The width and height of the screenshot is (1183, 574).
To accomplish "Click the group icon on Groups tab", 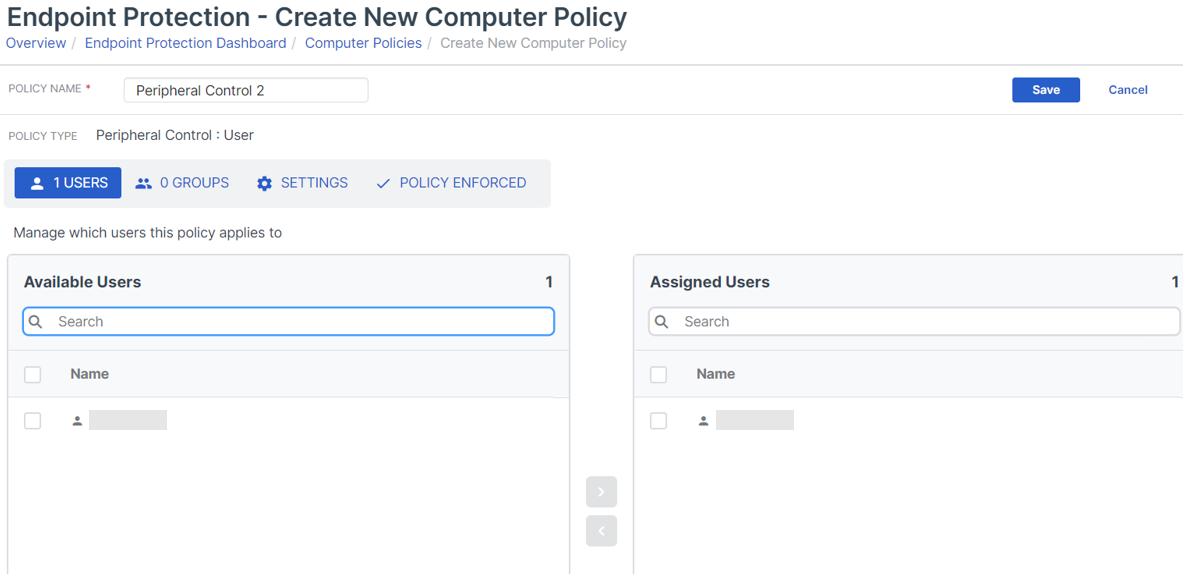I will click(x=144, y=183).
